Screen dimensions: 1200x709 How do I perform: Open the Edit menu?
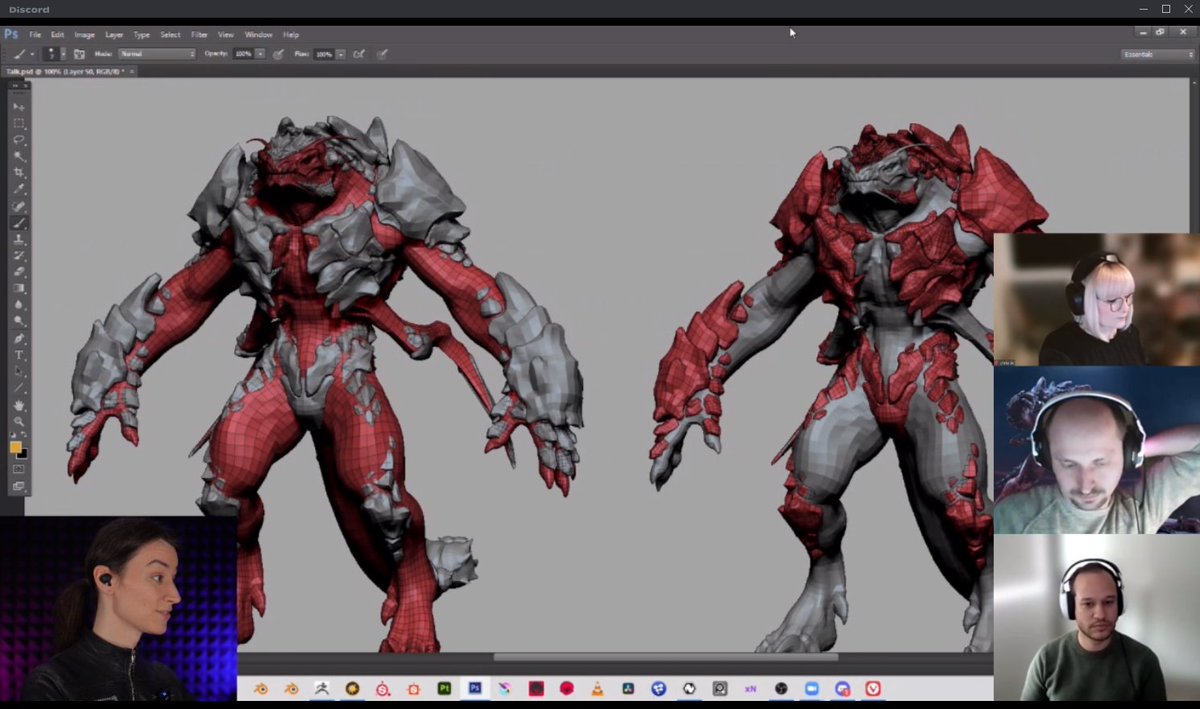point(58,35)
